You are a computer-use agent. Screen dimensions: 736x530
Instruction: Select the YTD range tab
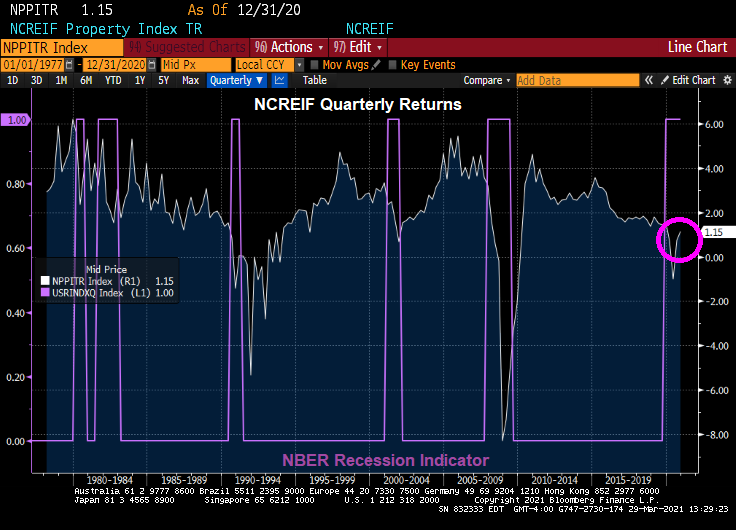click(x=113, y=80)
